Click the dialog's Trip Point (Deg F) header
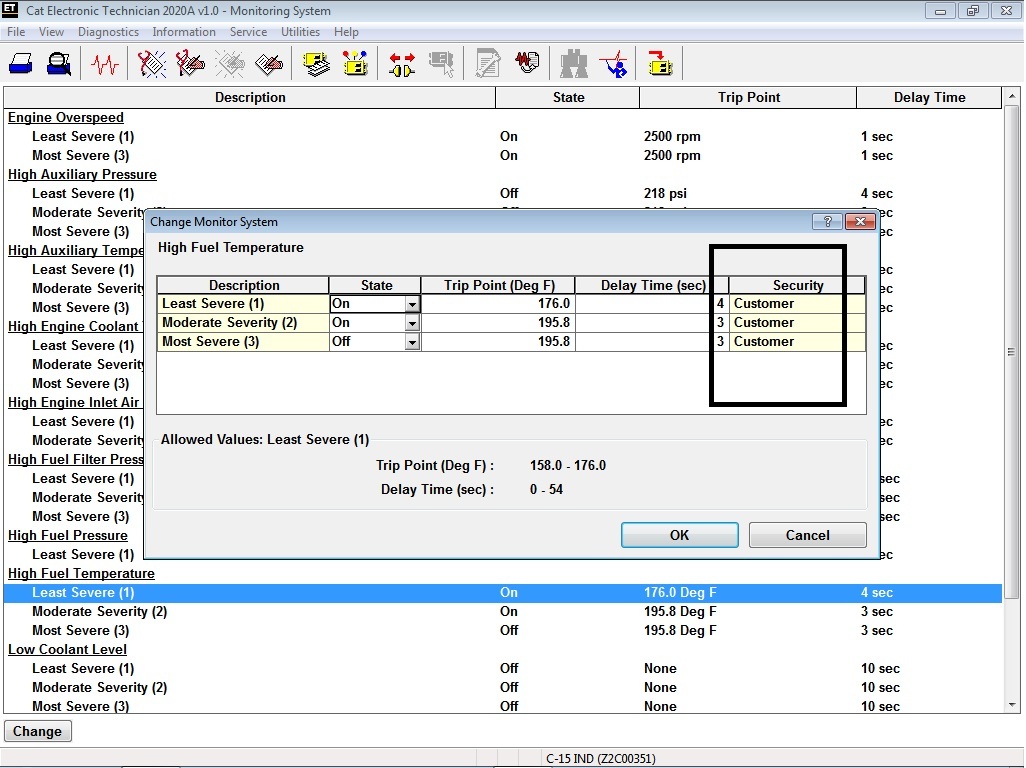Screen dimensions: 1026x768 499,285
